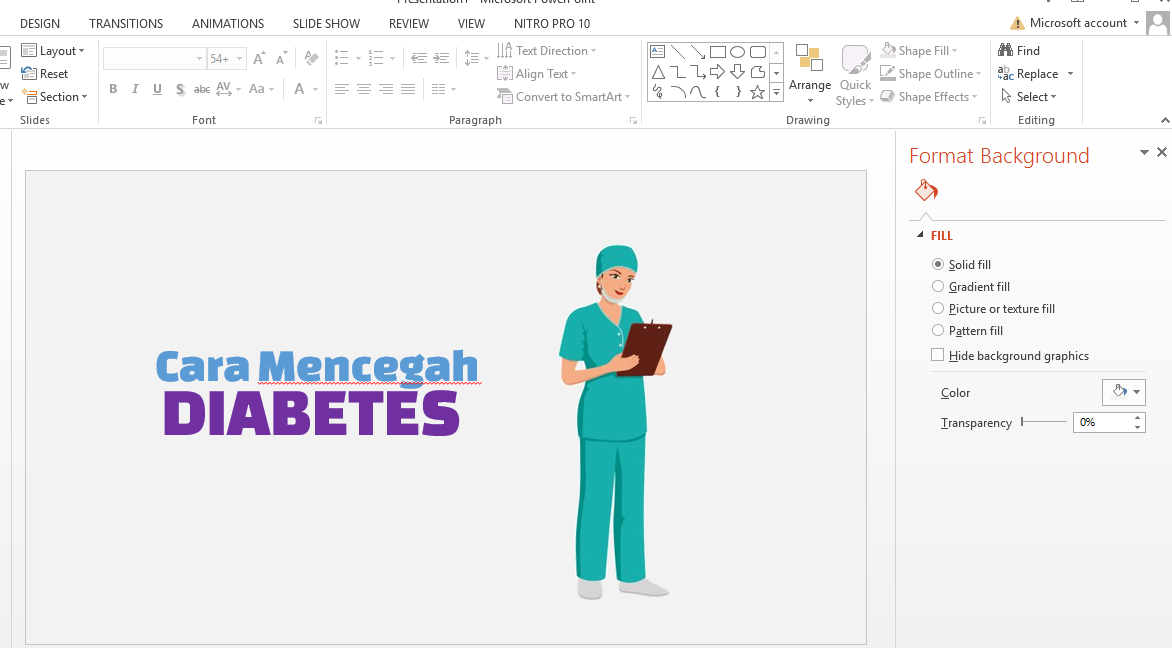The width and height of the screenshot is (1172, 648).
Task: Toggle Underline formatting
Action: [157, 89]
